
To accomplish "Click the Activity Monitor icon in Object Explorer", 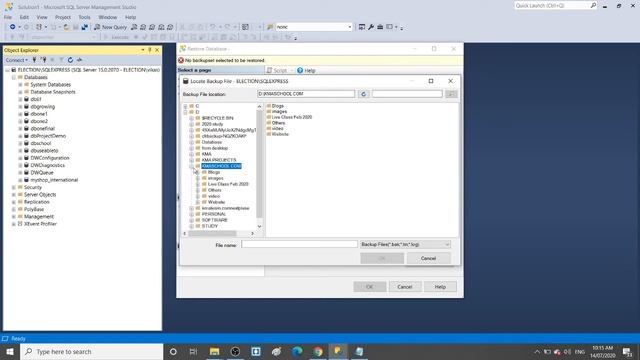I will (79, 60).
